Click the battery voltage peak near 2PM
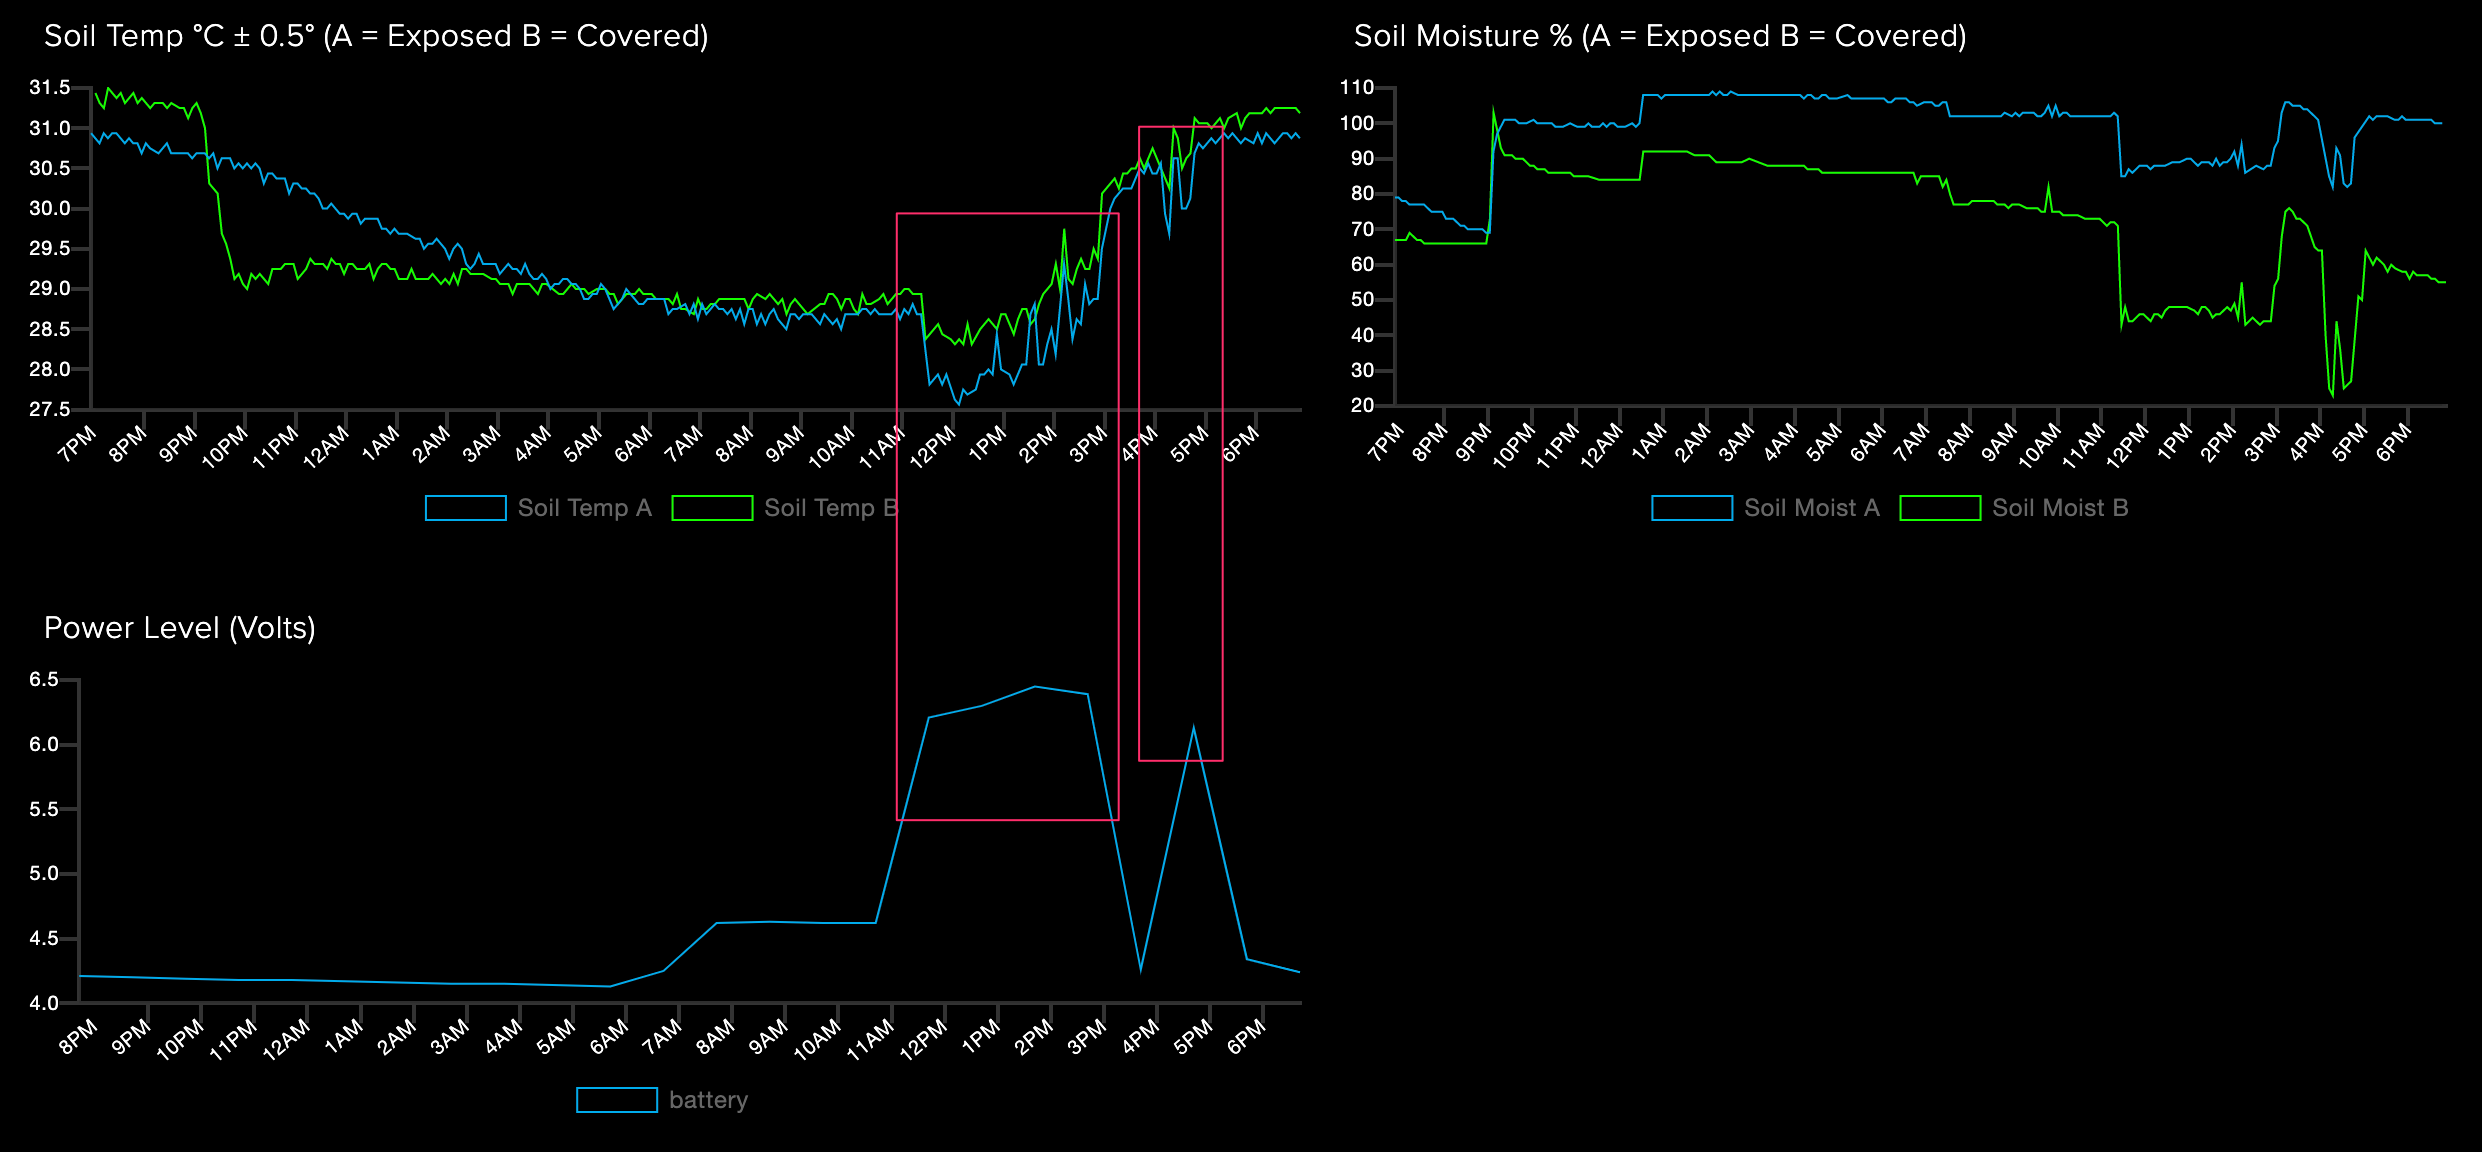 click(1036, 687)
